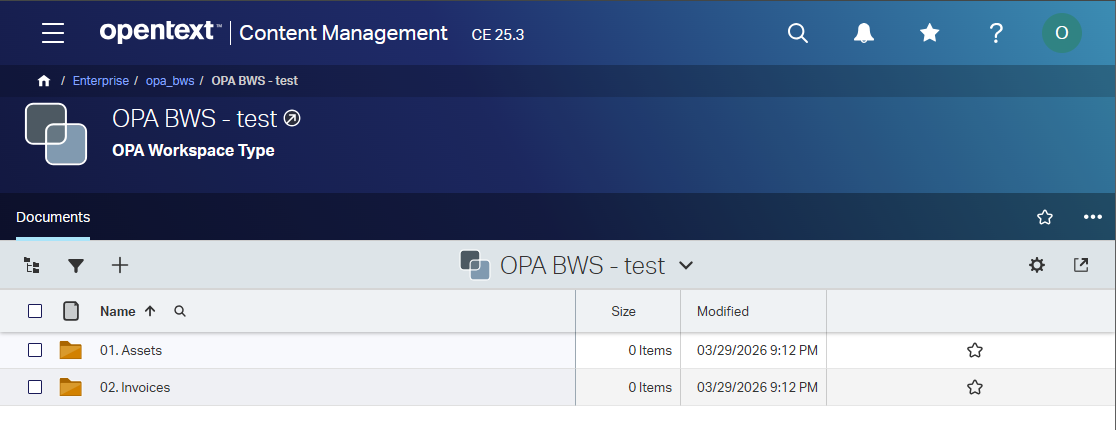Open the help question mark

996,33
